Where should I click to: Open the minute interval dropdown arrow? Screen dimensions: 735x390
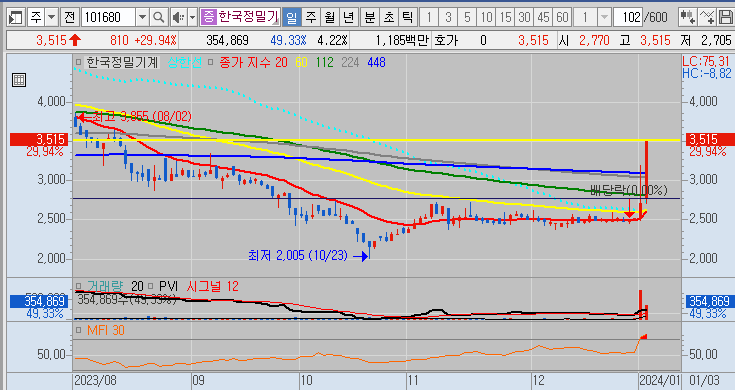pyautogui.click(x=604, y=18)
